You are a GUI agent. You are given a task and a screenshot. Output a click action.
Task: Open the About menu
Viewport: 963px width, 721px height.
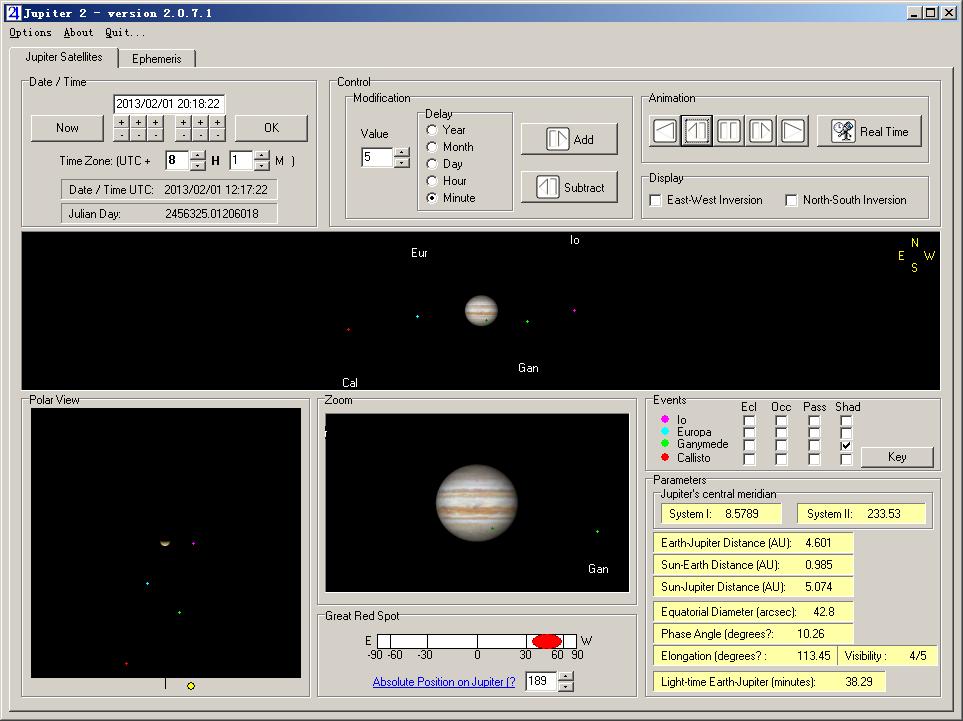[78, 33]
